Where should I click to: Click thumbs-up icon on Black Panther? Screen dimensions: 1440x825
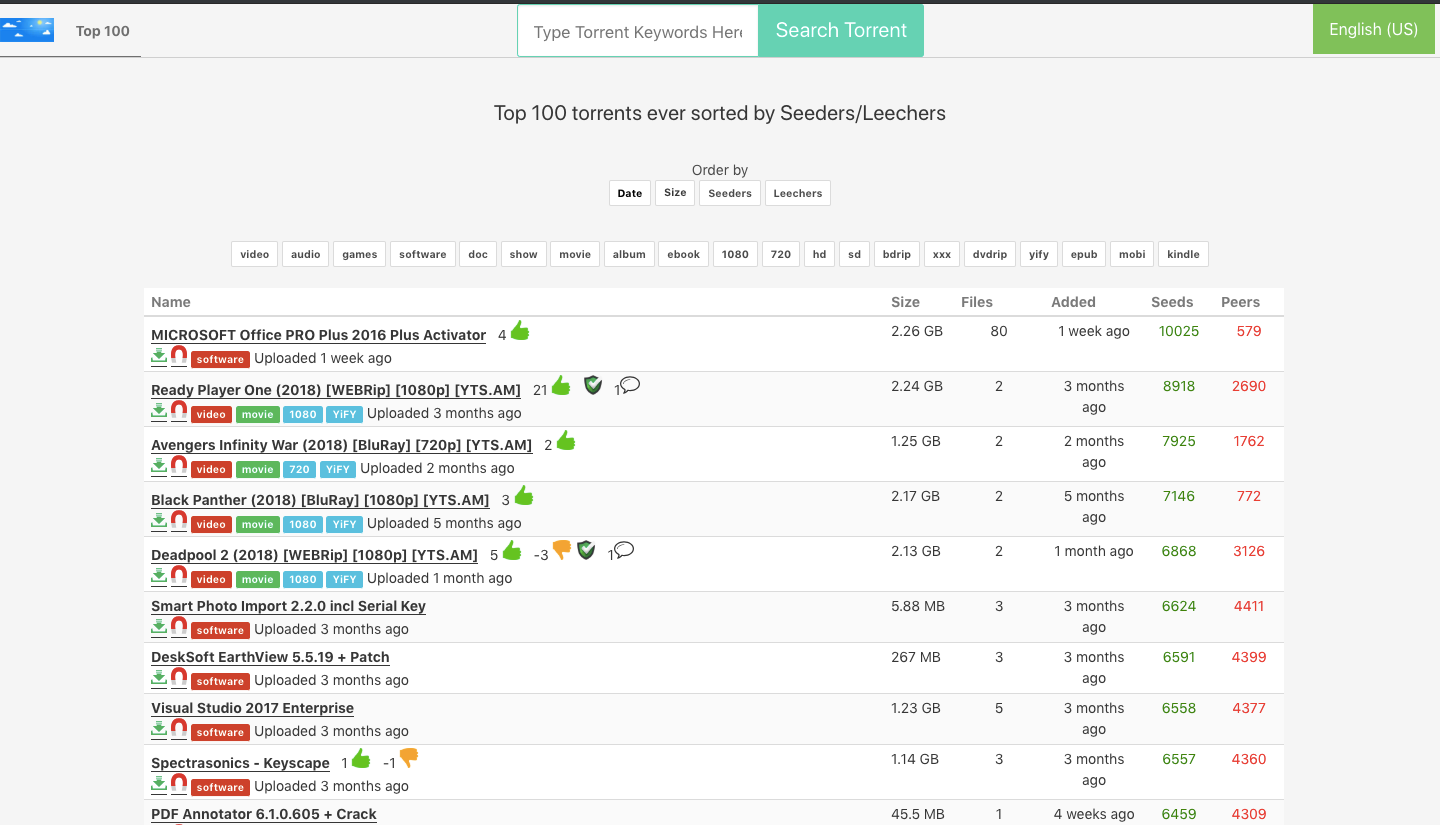524,496
